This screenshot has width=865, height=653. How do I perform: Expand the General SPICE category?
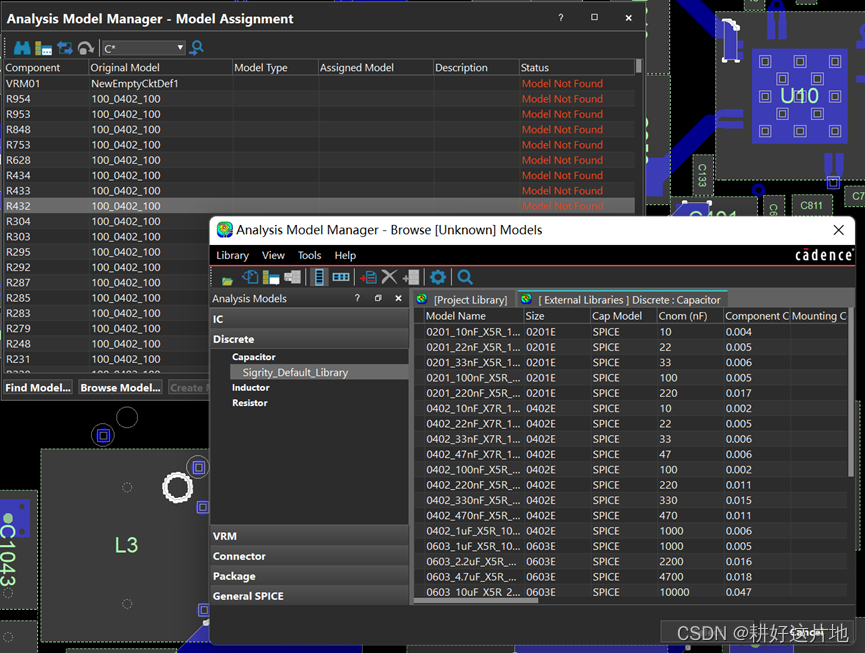309,596
